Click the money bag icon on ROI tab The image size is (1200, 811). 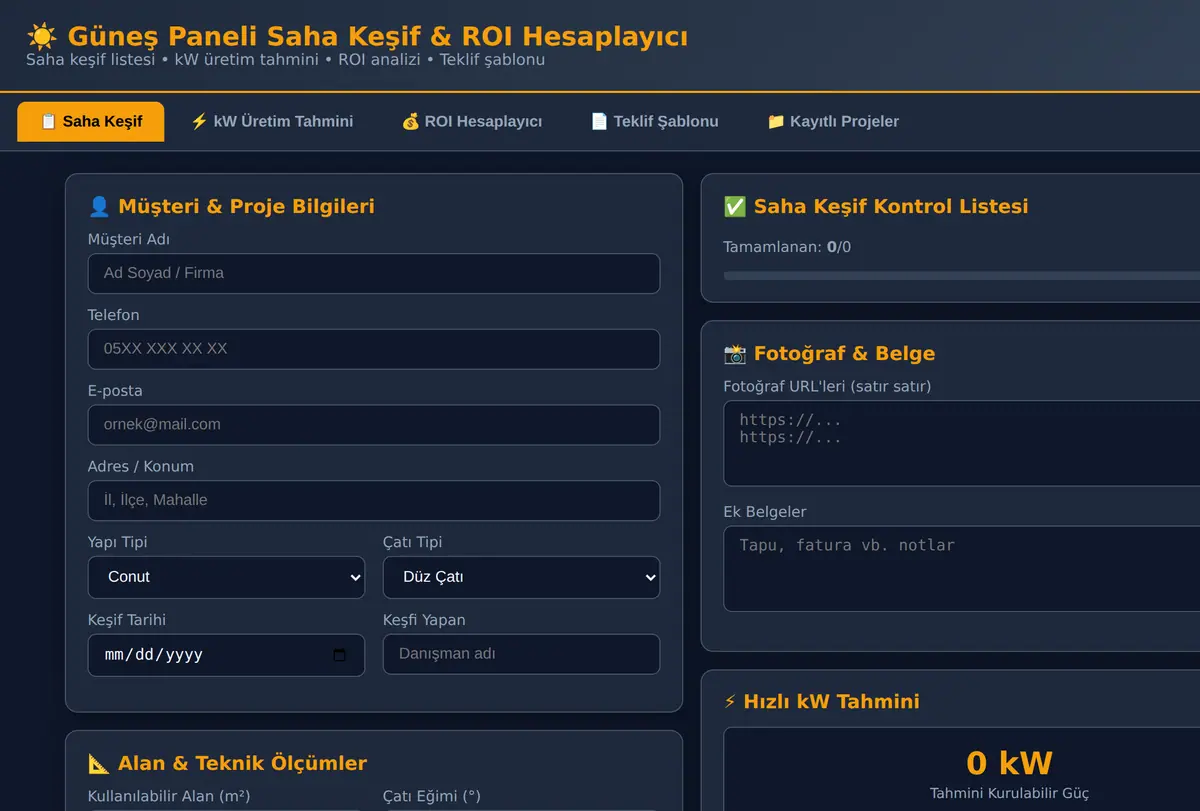[410, 121]
